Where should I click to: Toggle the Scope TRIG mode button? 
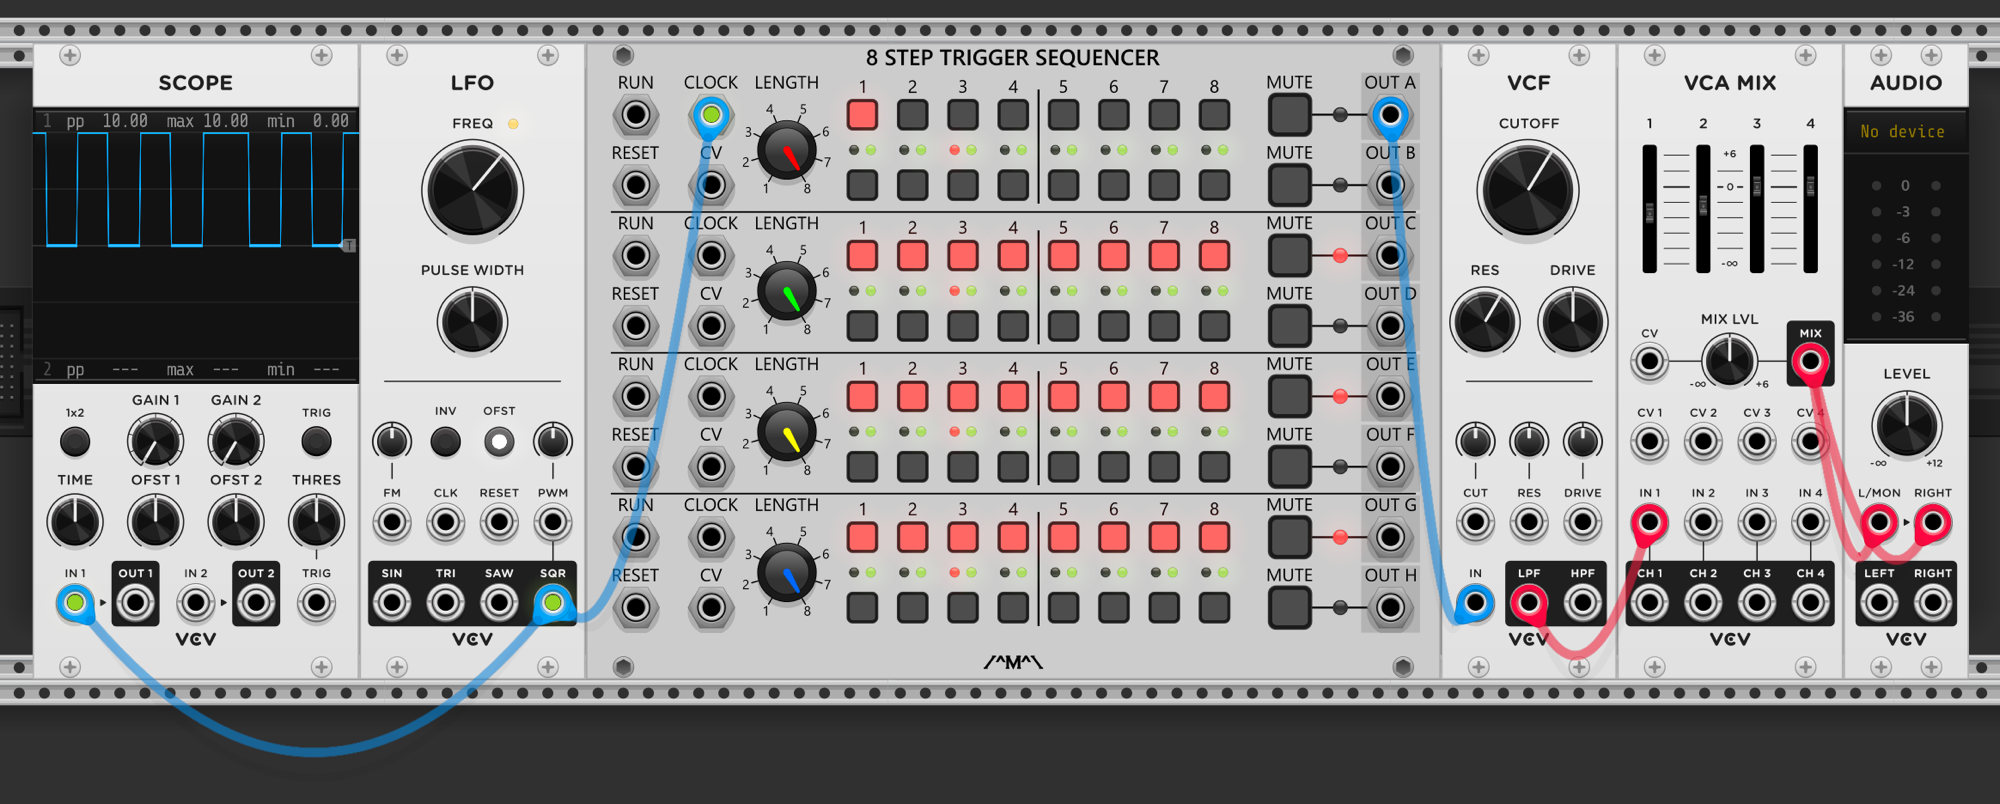(x=316, y=441)
